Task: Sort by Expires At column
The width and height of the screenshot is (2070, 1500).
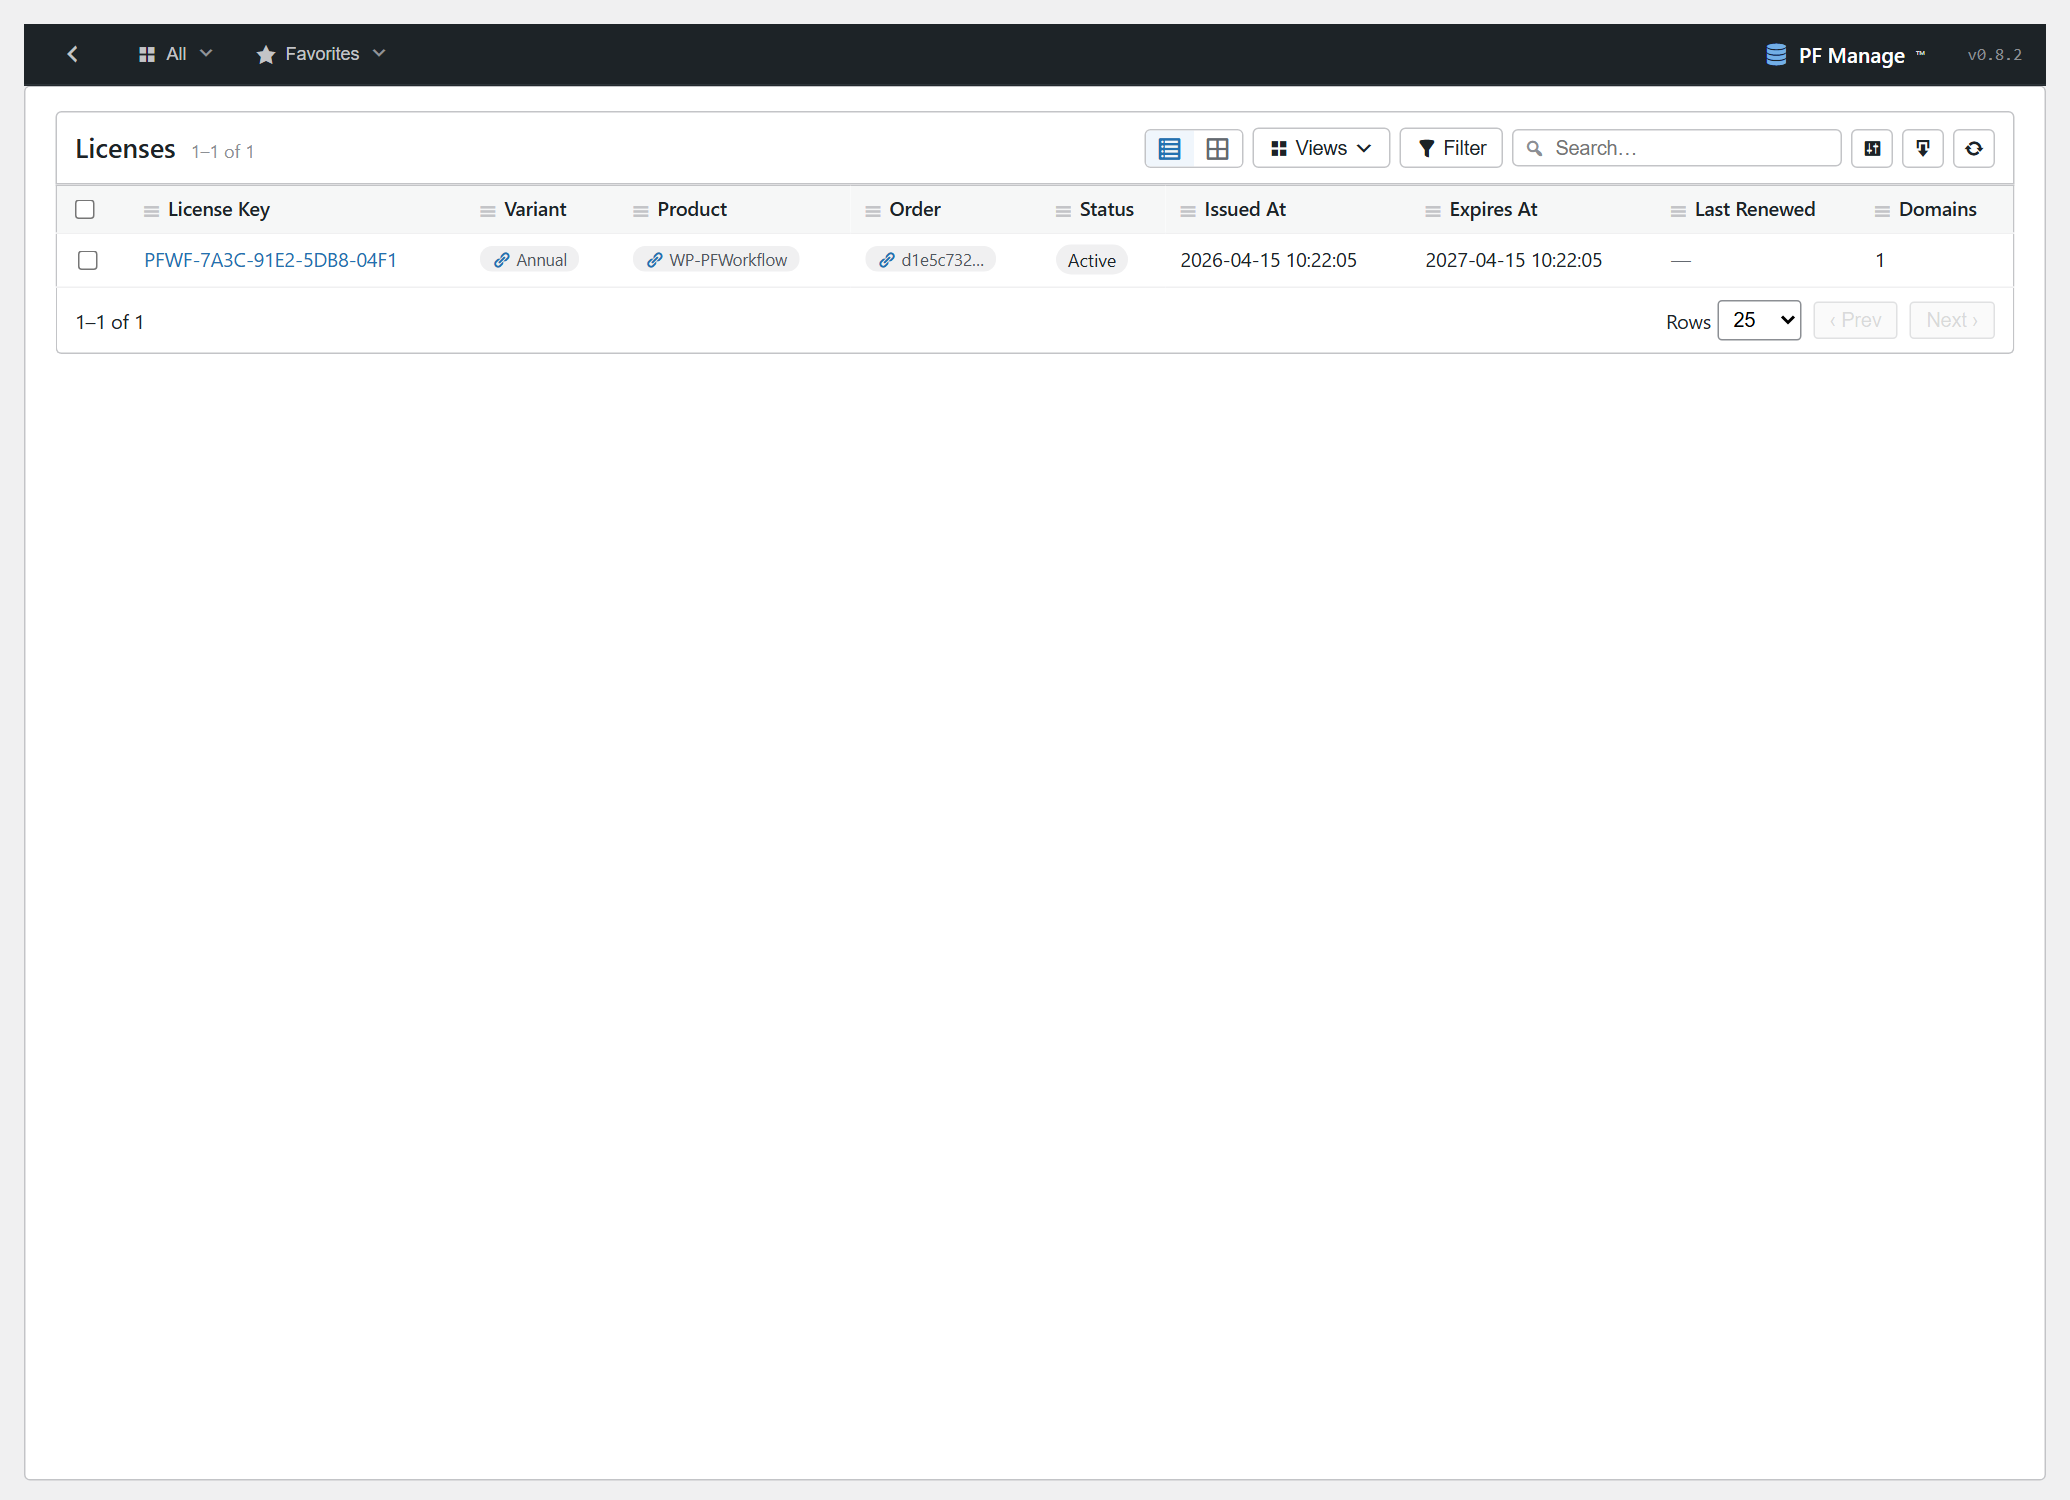Action: (x=1493, y=209)
